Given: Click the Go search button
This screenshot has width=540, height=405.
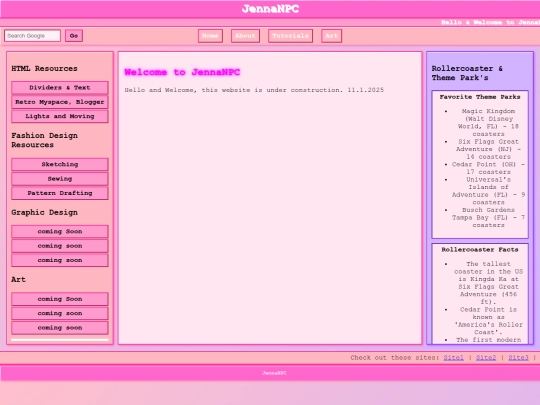Looking at the screenshot, I should tap(74, 35).
